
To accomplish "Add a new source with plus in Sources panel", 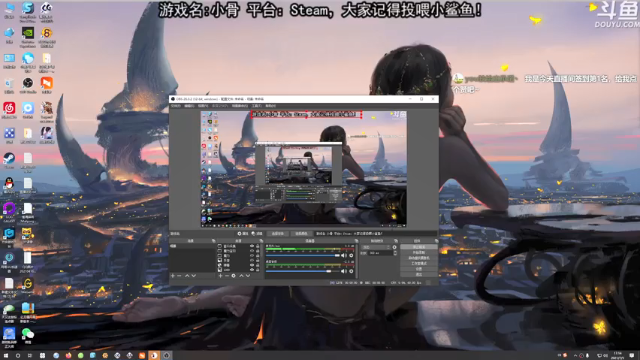I will (220, 276).
